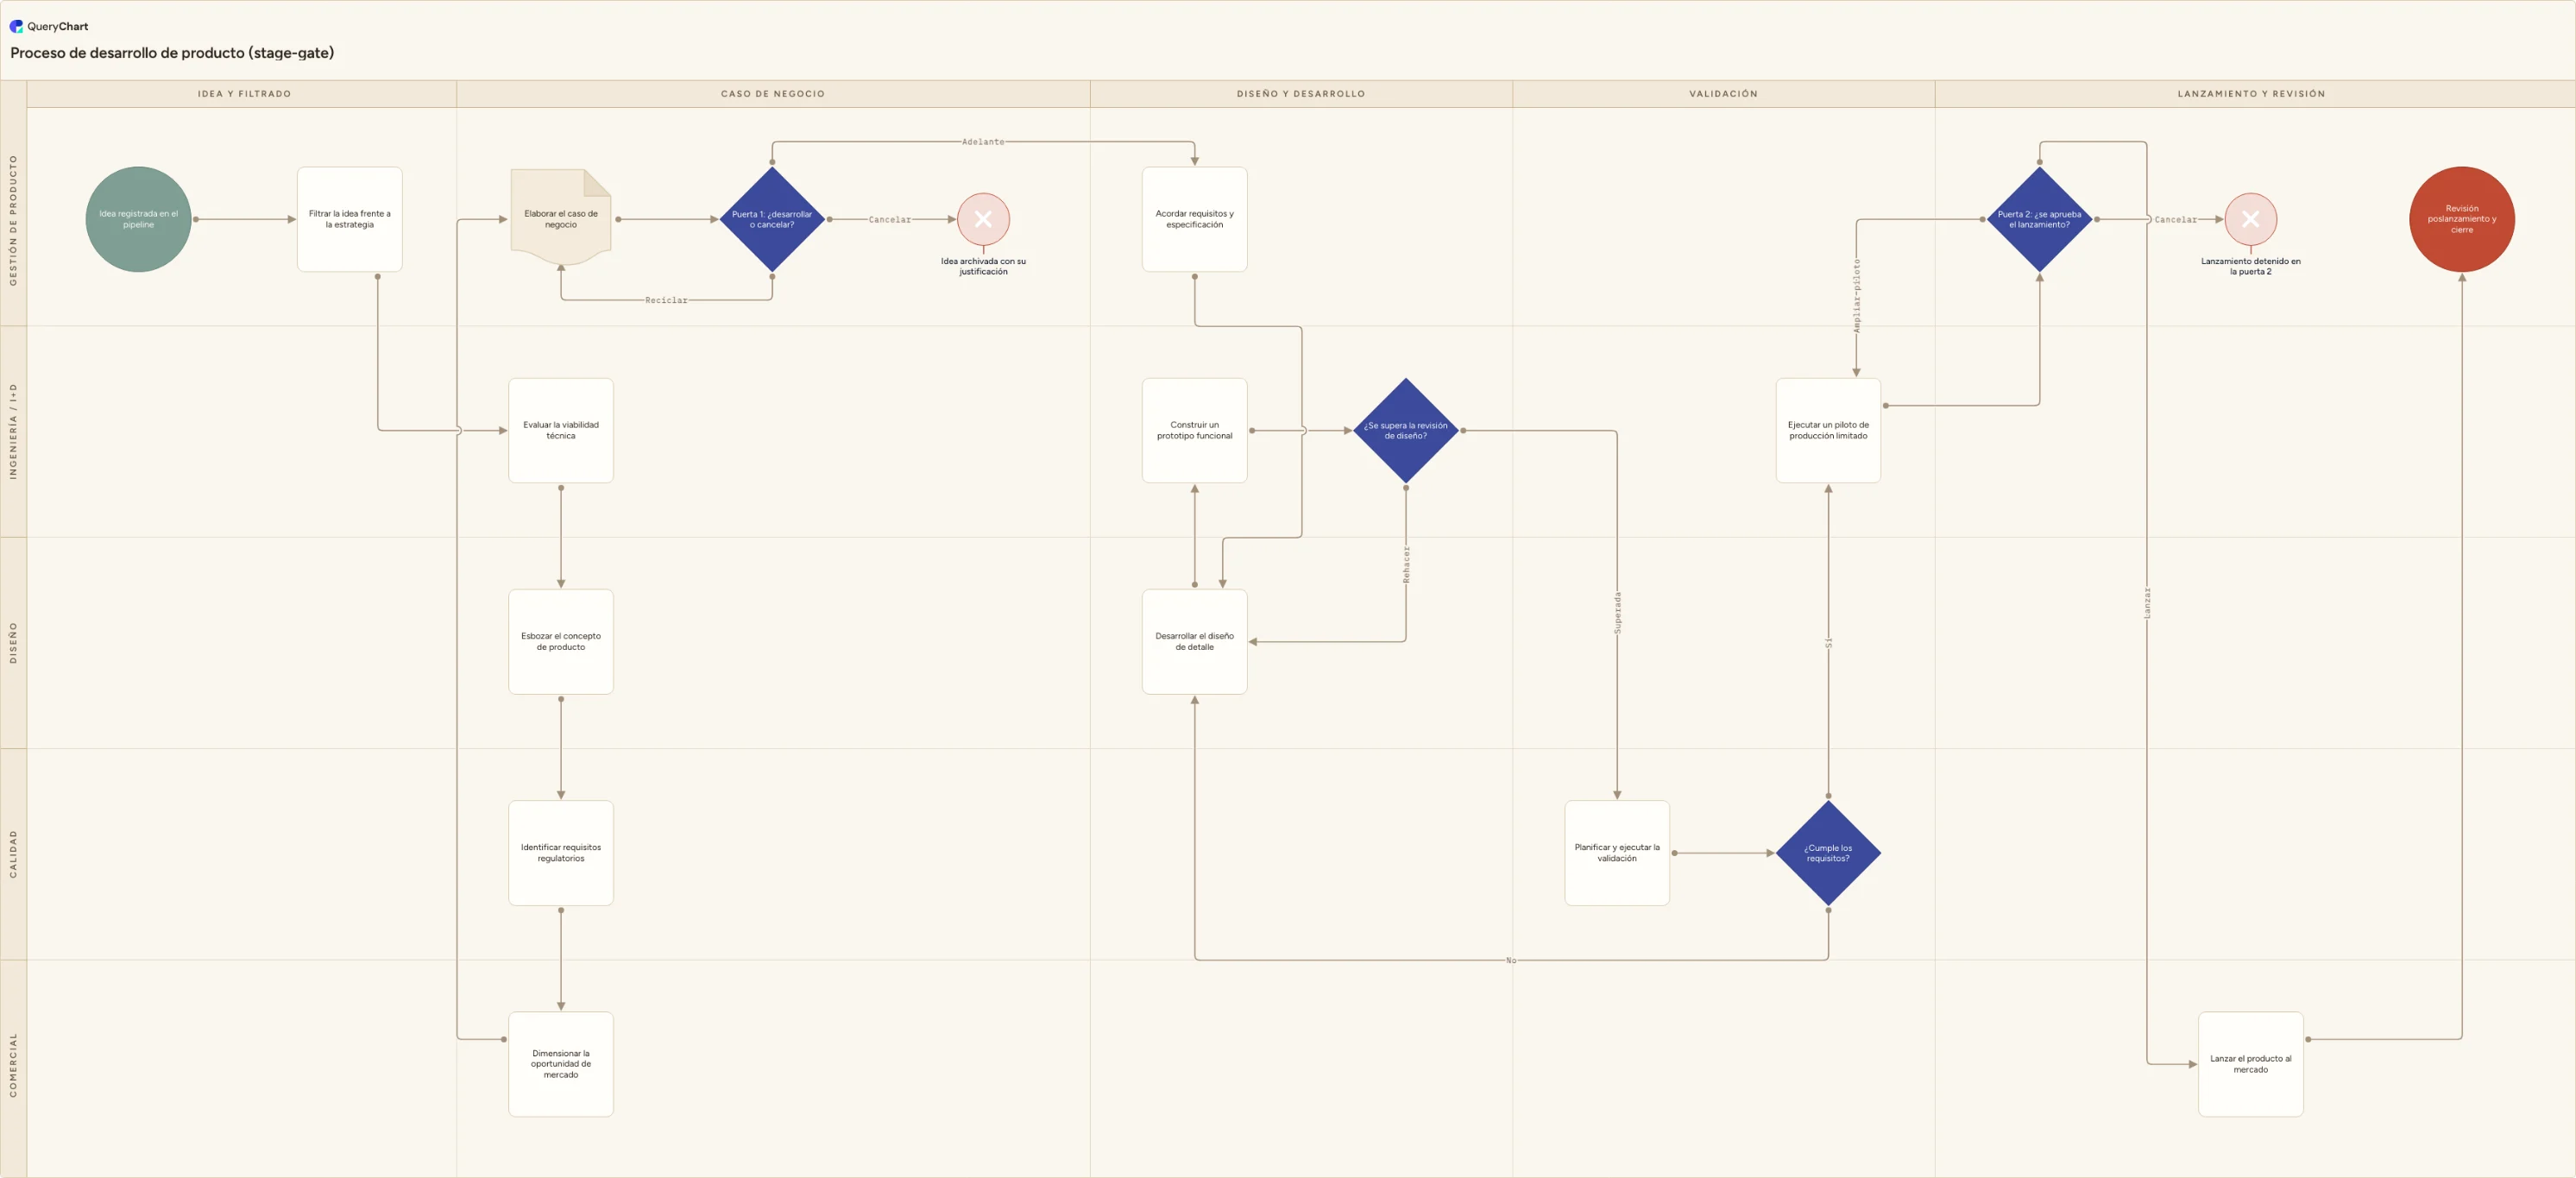Screen dimensions: 2576x1178
Task: Click the 'Rehacer' edge label
Action: pyautogui.click(x=1406, y=565)
